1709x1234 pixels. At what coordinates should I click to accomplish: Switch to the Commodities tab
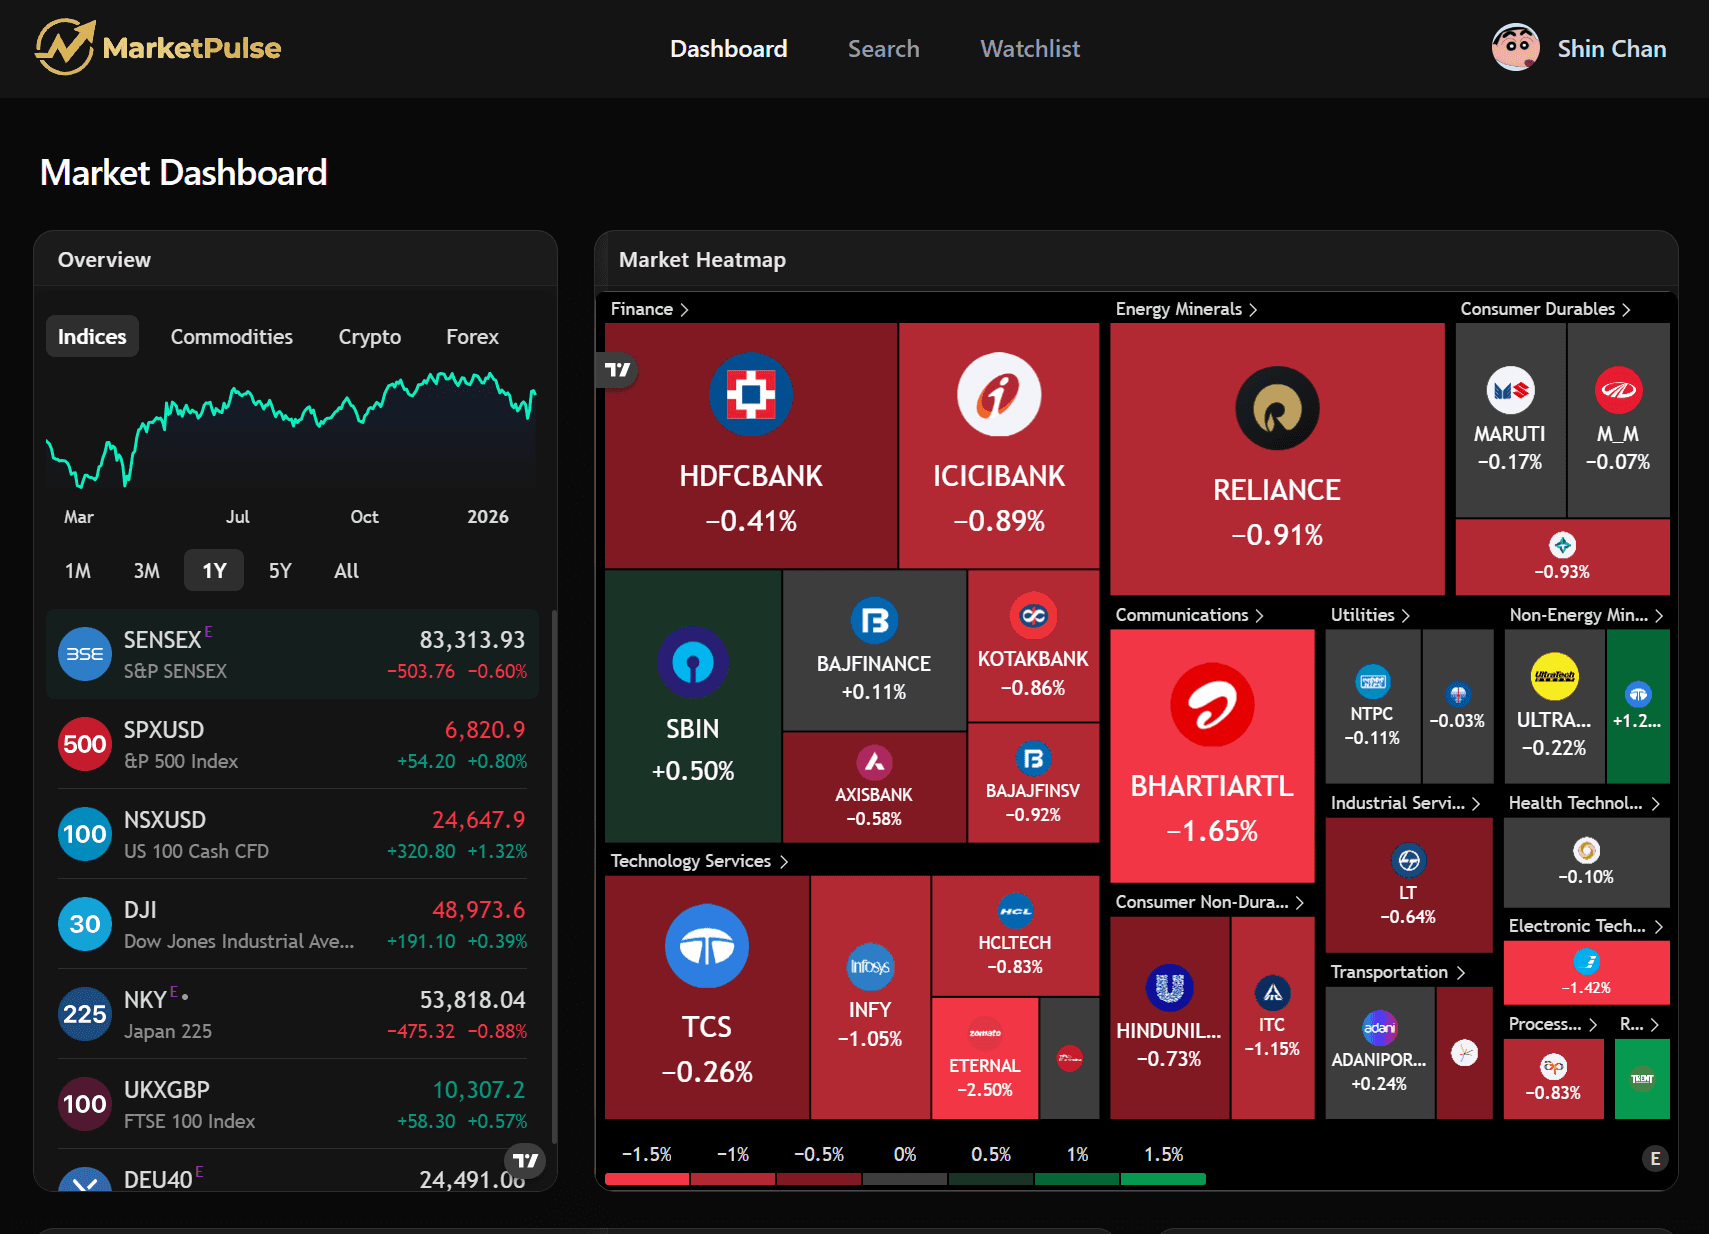(x=231, y=336)
